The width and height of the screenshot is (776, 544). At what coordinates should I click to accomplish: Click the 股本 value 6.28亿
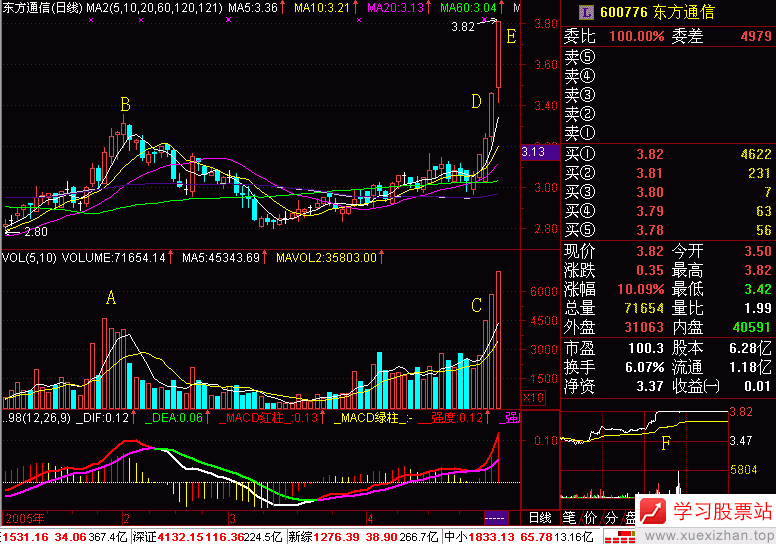pyautogui.click(x=750, y=348)
